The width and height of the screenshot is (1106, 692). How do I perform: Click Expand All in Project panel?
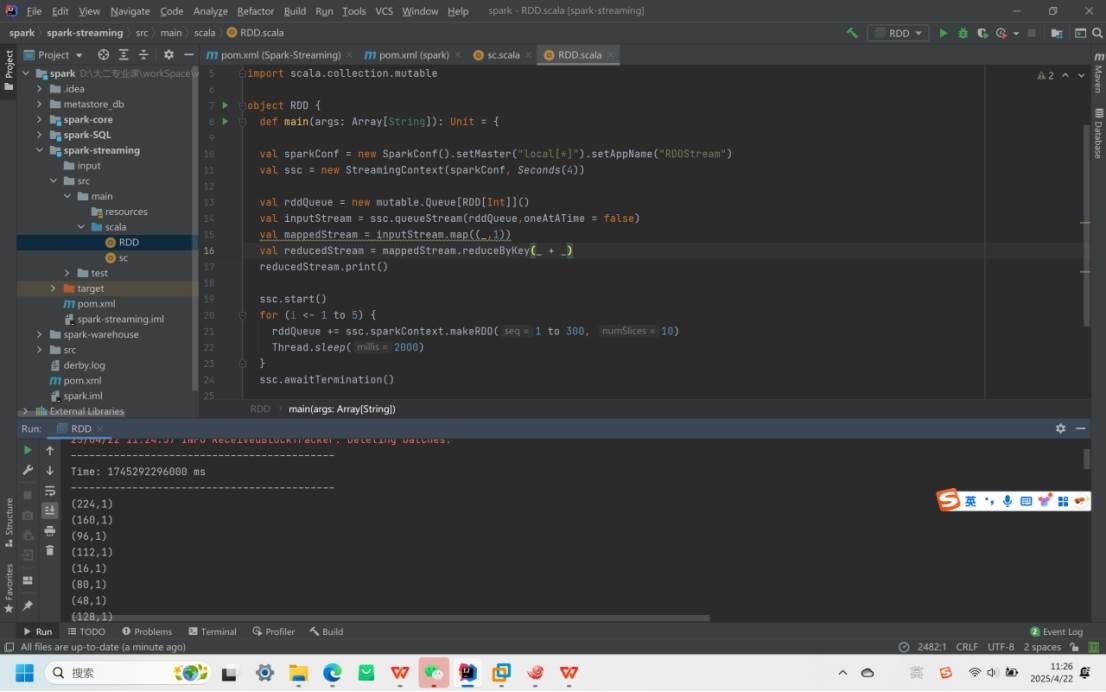pos(123,54)
